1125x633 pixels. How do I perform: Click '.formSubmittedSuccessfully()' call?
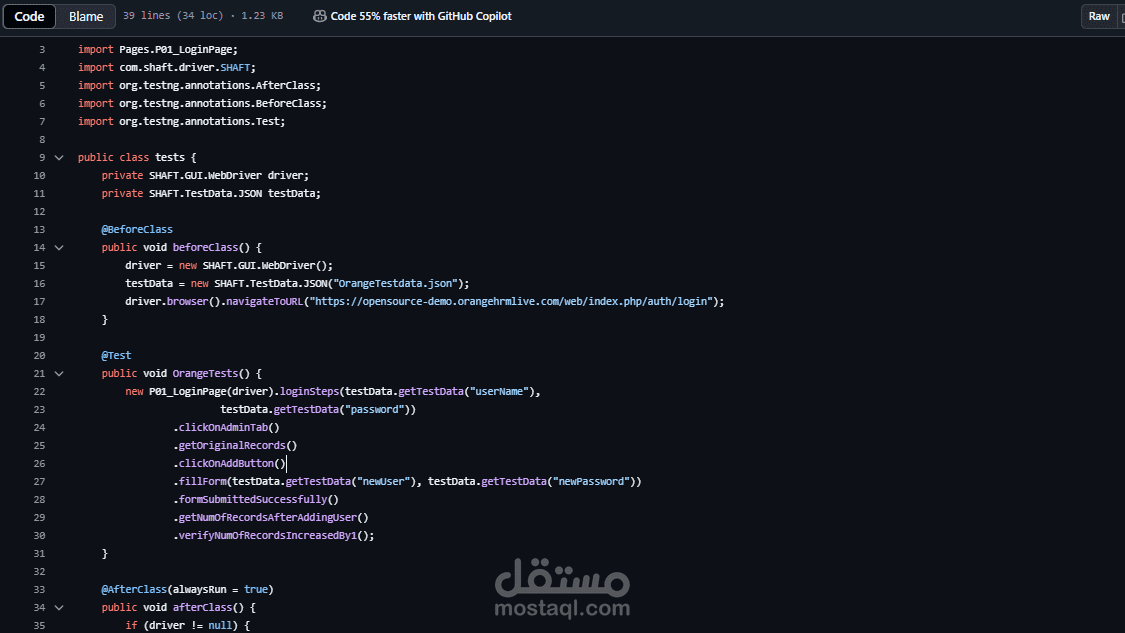point(256,500)
